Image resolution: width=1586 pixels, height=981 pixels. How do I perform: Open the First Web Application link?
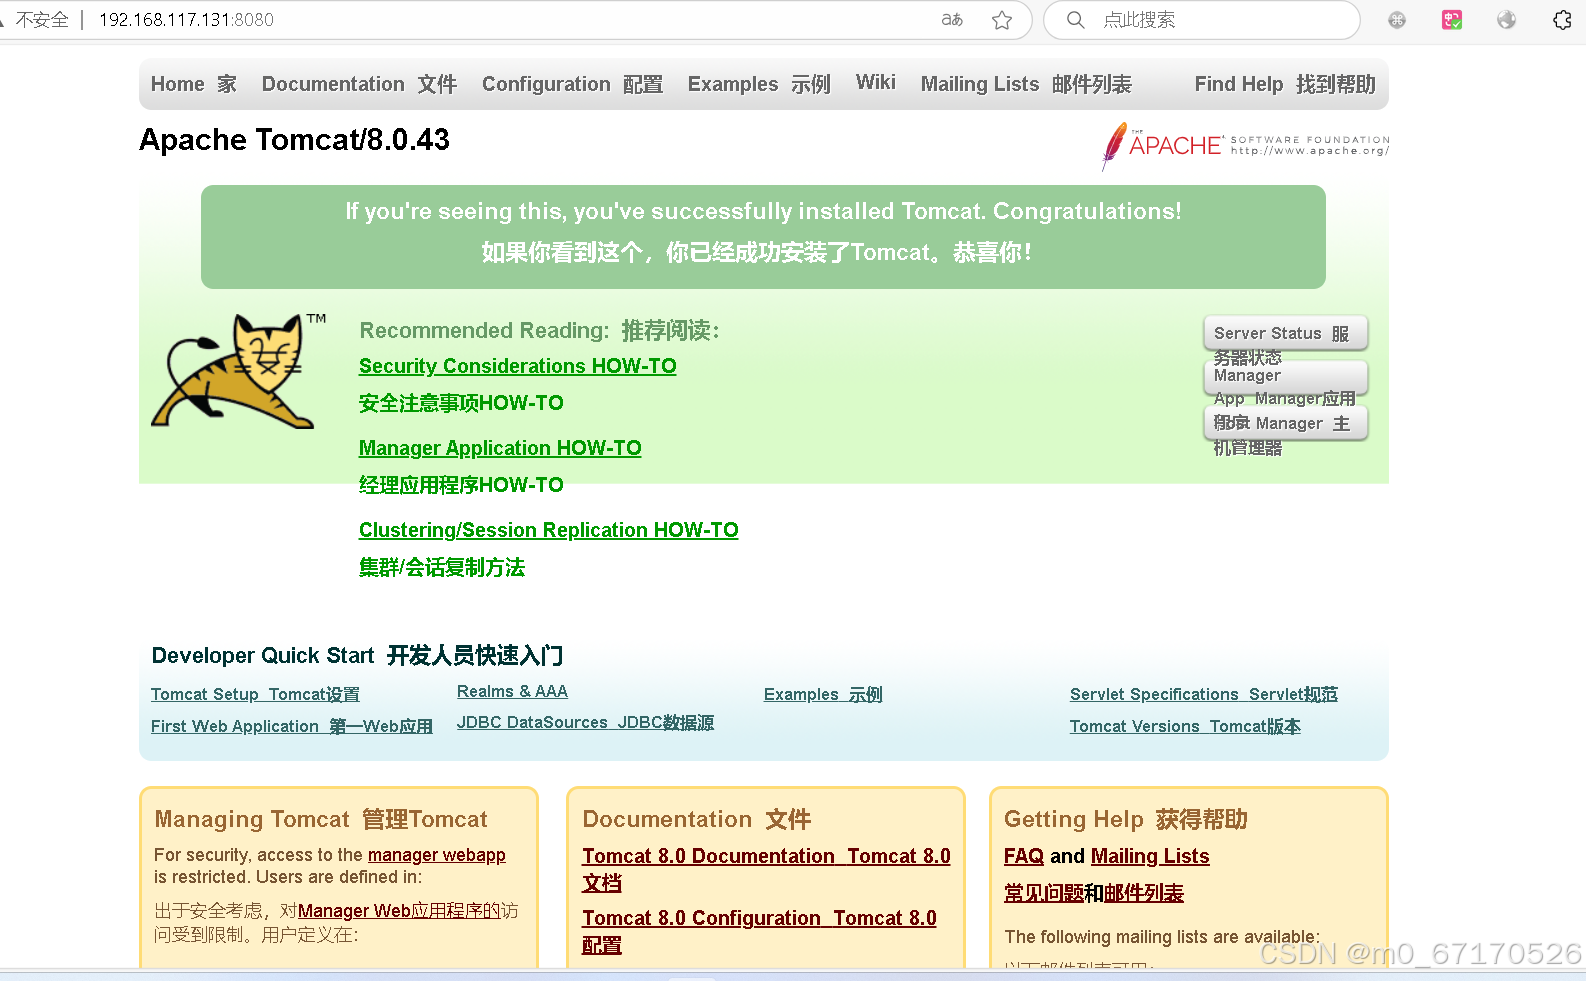click(292, 726)
